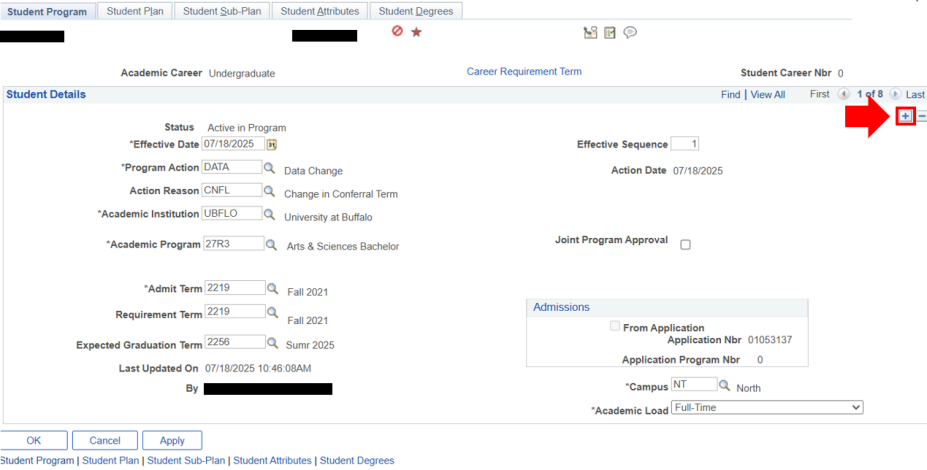Click the Cancel button

coord(105,440)
